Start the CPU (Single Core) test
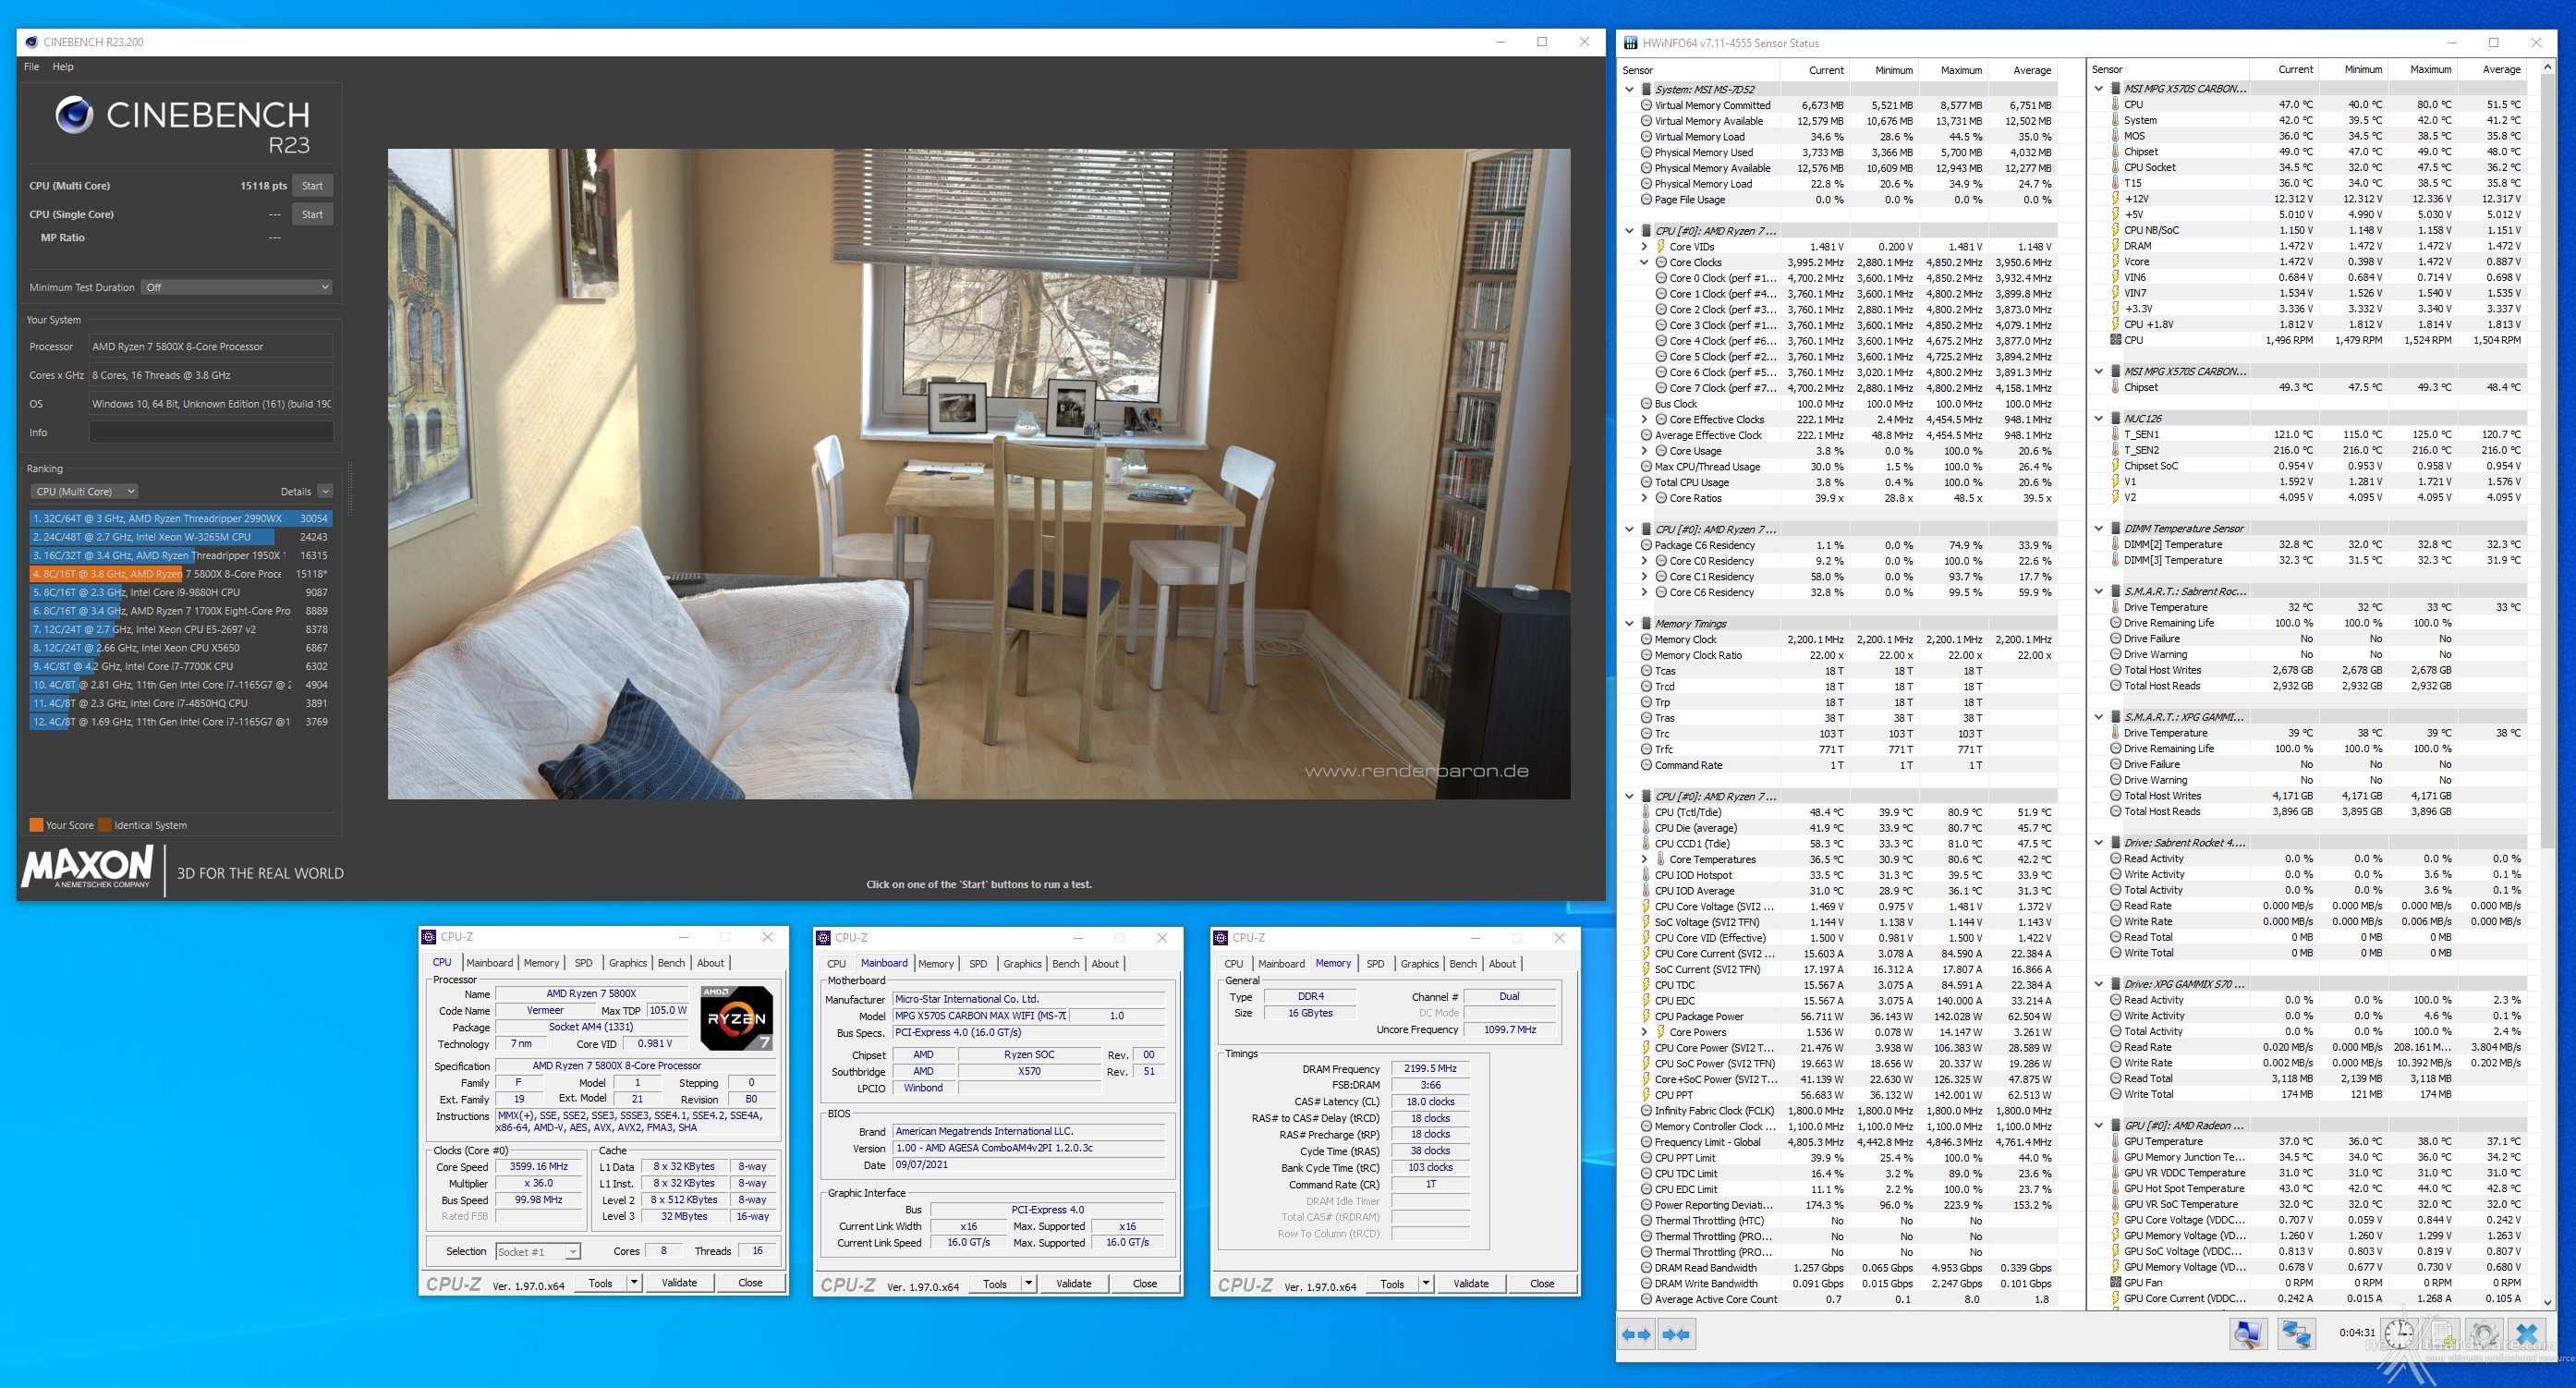 [x=312, y=214]
